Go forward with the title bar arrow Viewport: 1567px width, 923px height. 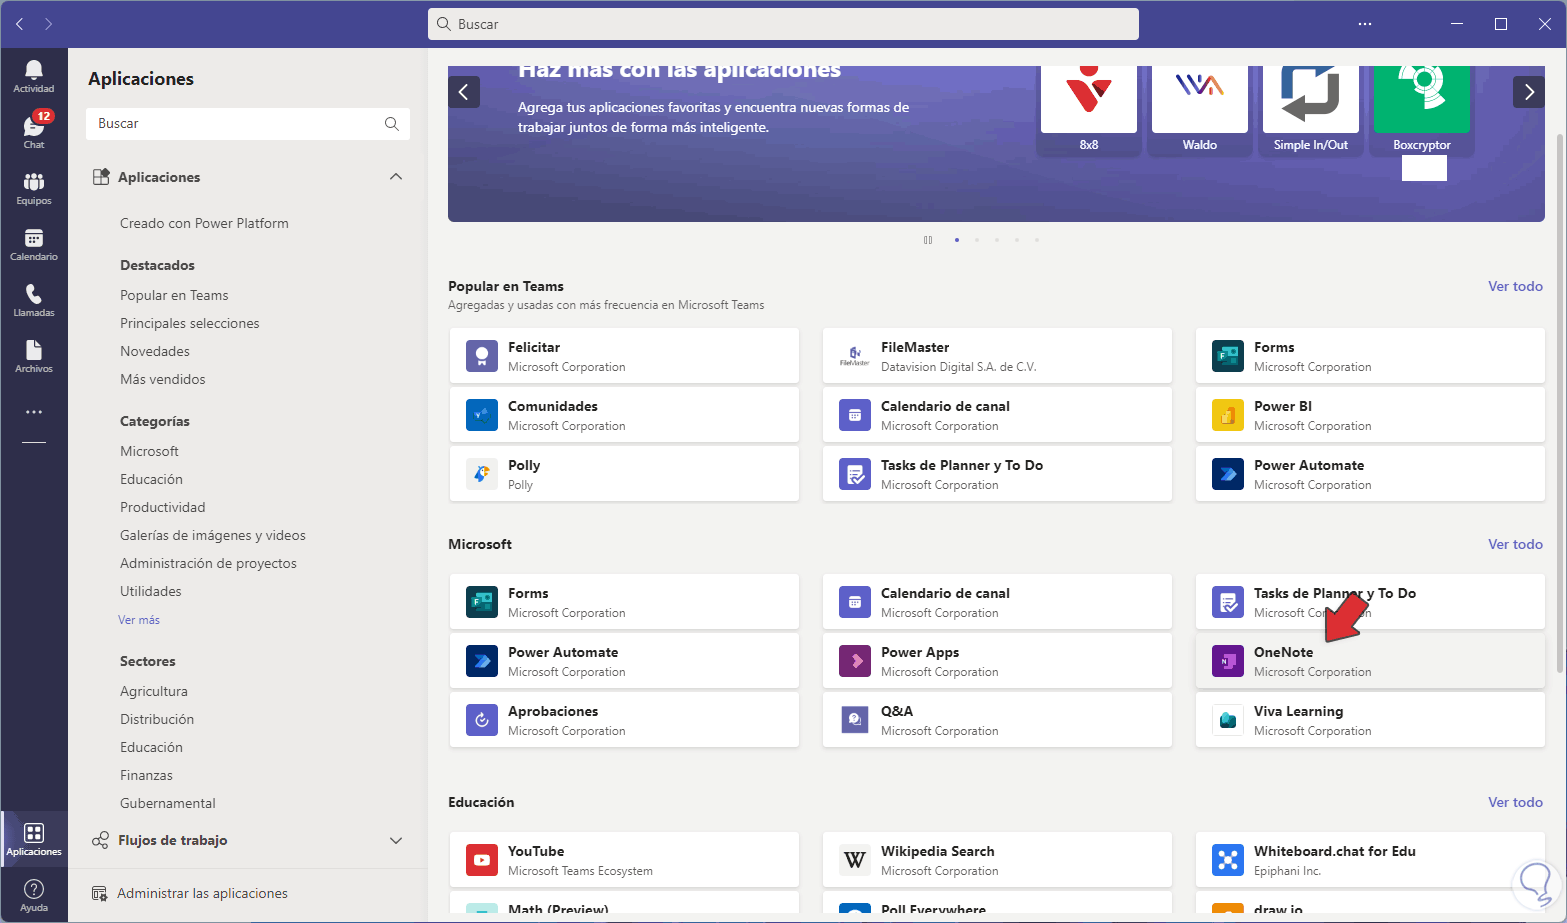(48, 24)
